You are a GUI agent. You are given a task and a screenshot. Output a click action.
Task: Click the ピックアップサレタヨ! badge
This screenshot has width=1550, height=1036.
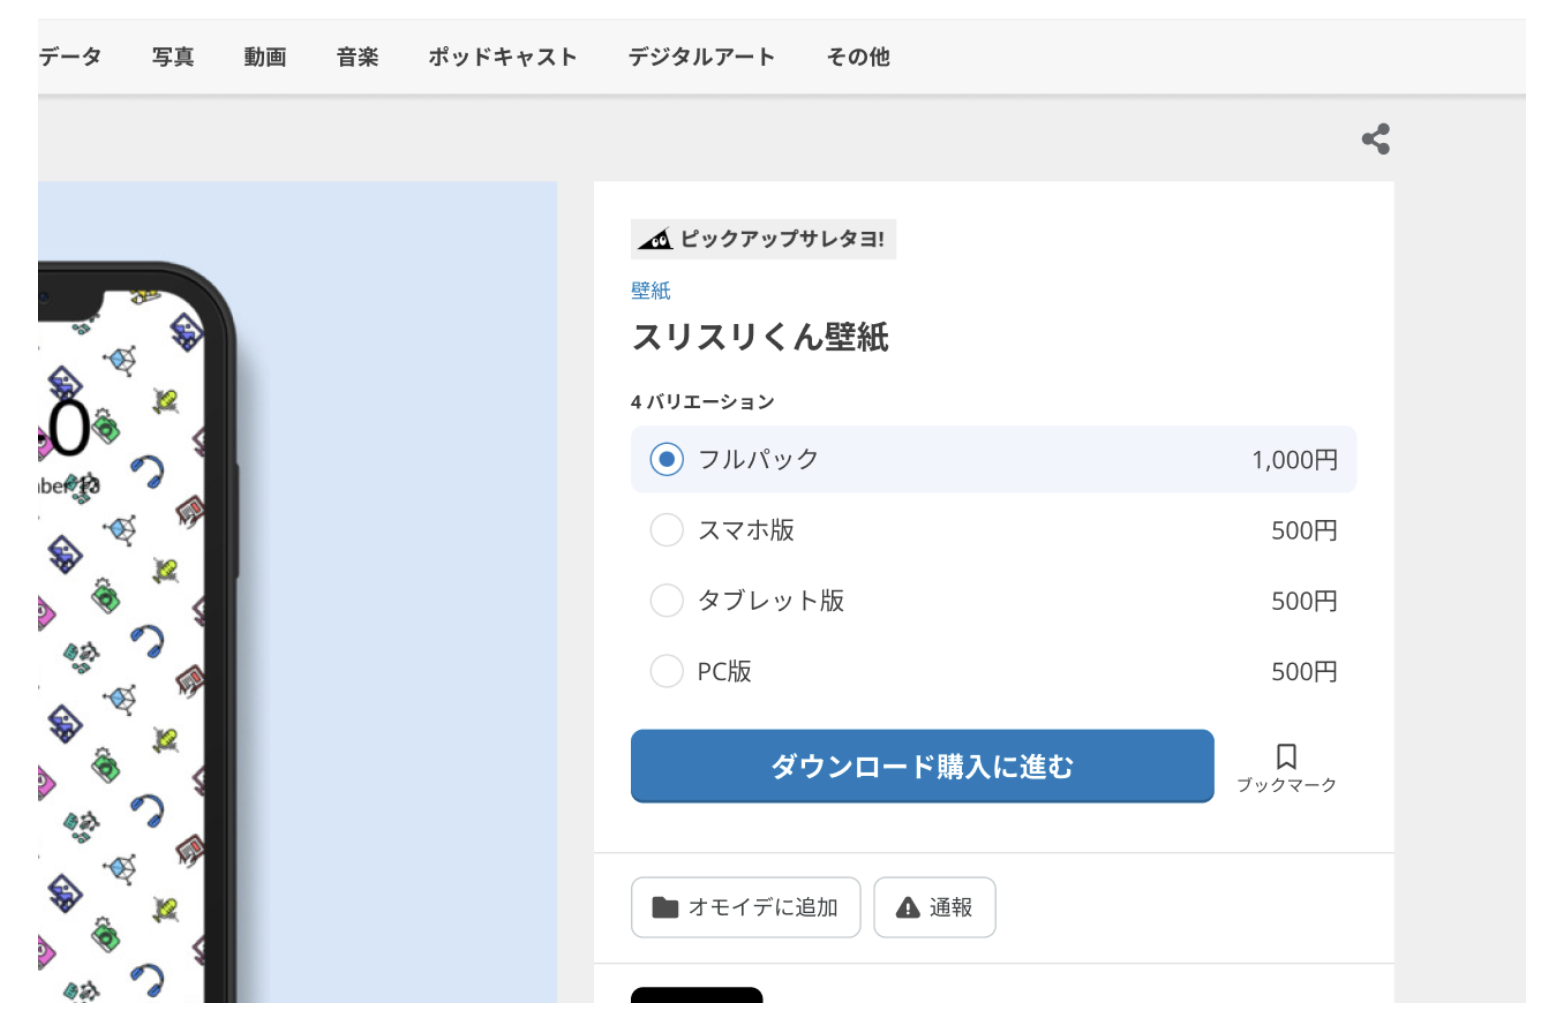(763, 239)
